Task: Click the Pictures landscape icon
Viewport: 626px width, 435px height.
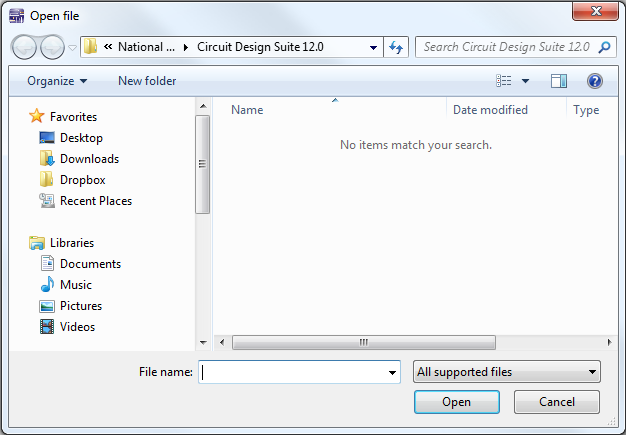Action: pos(47,306)
